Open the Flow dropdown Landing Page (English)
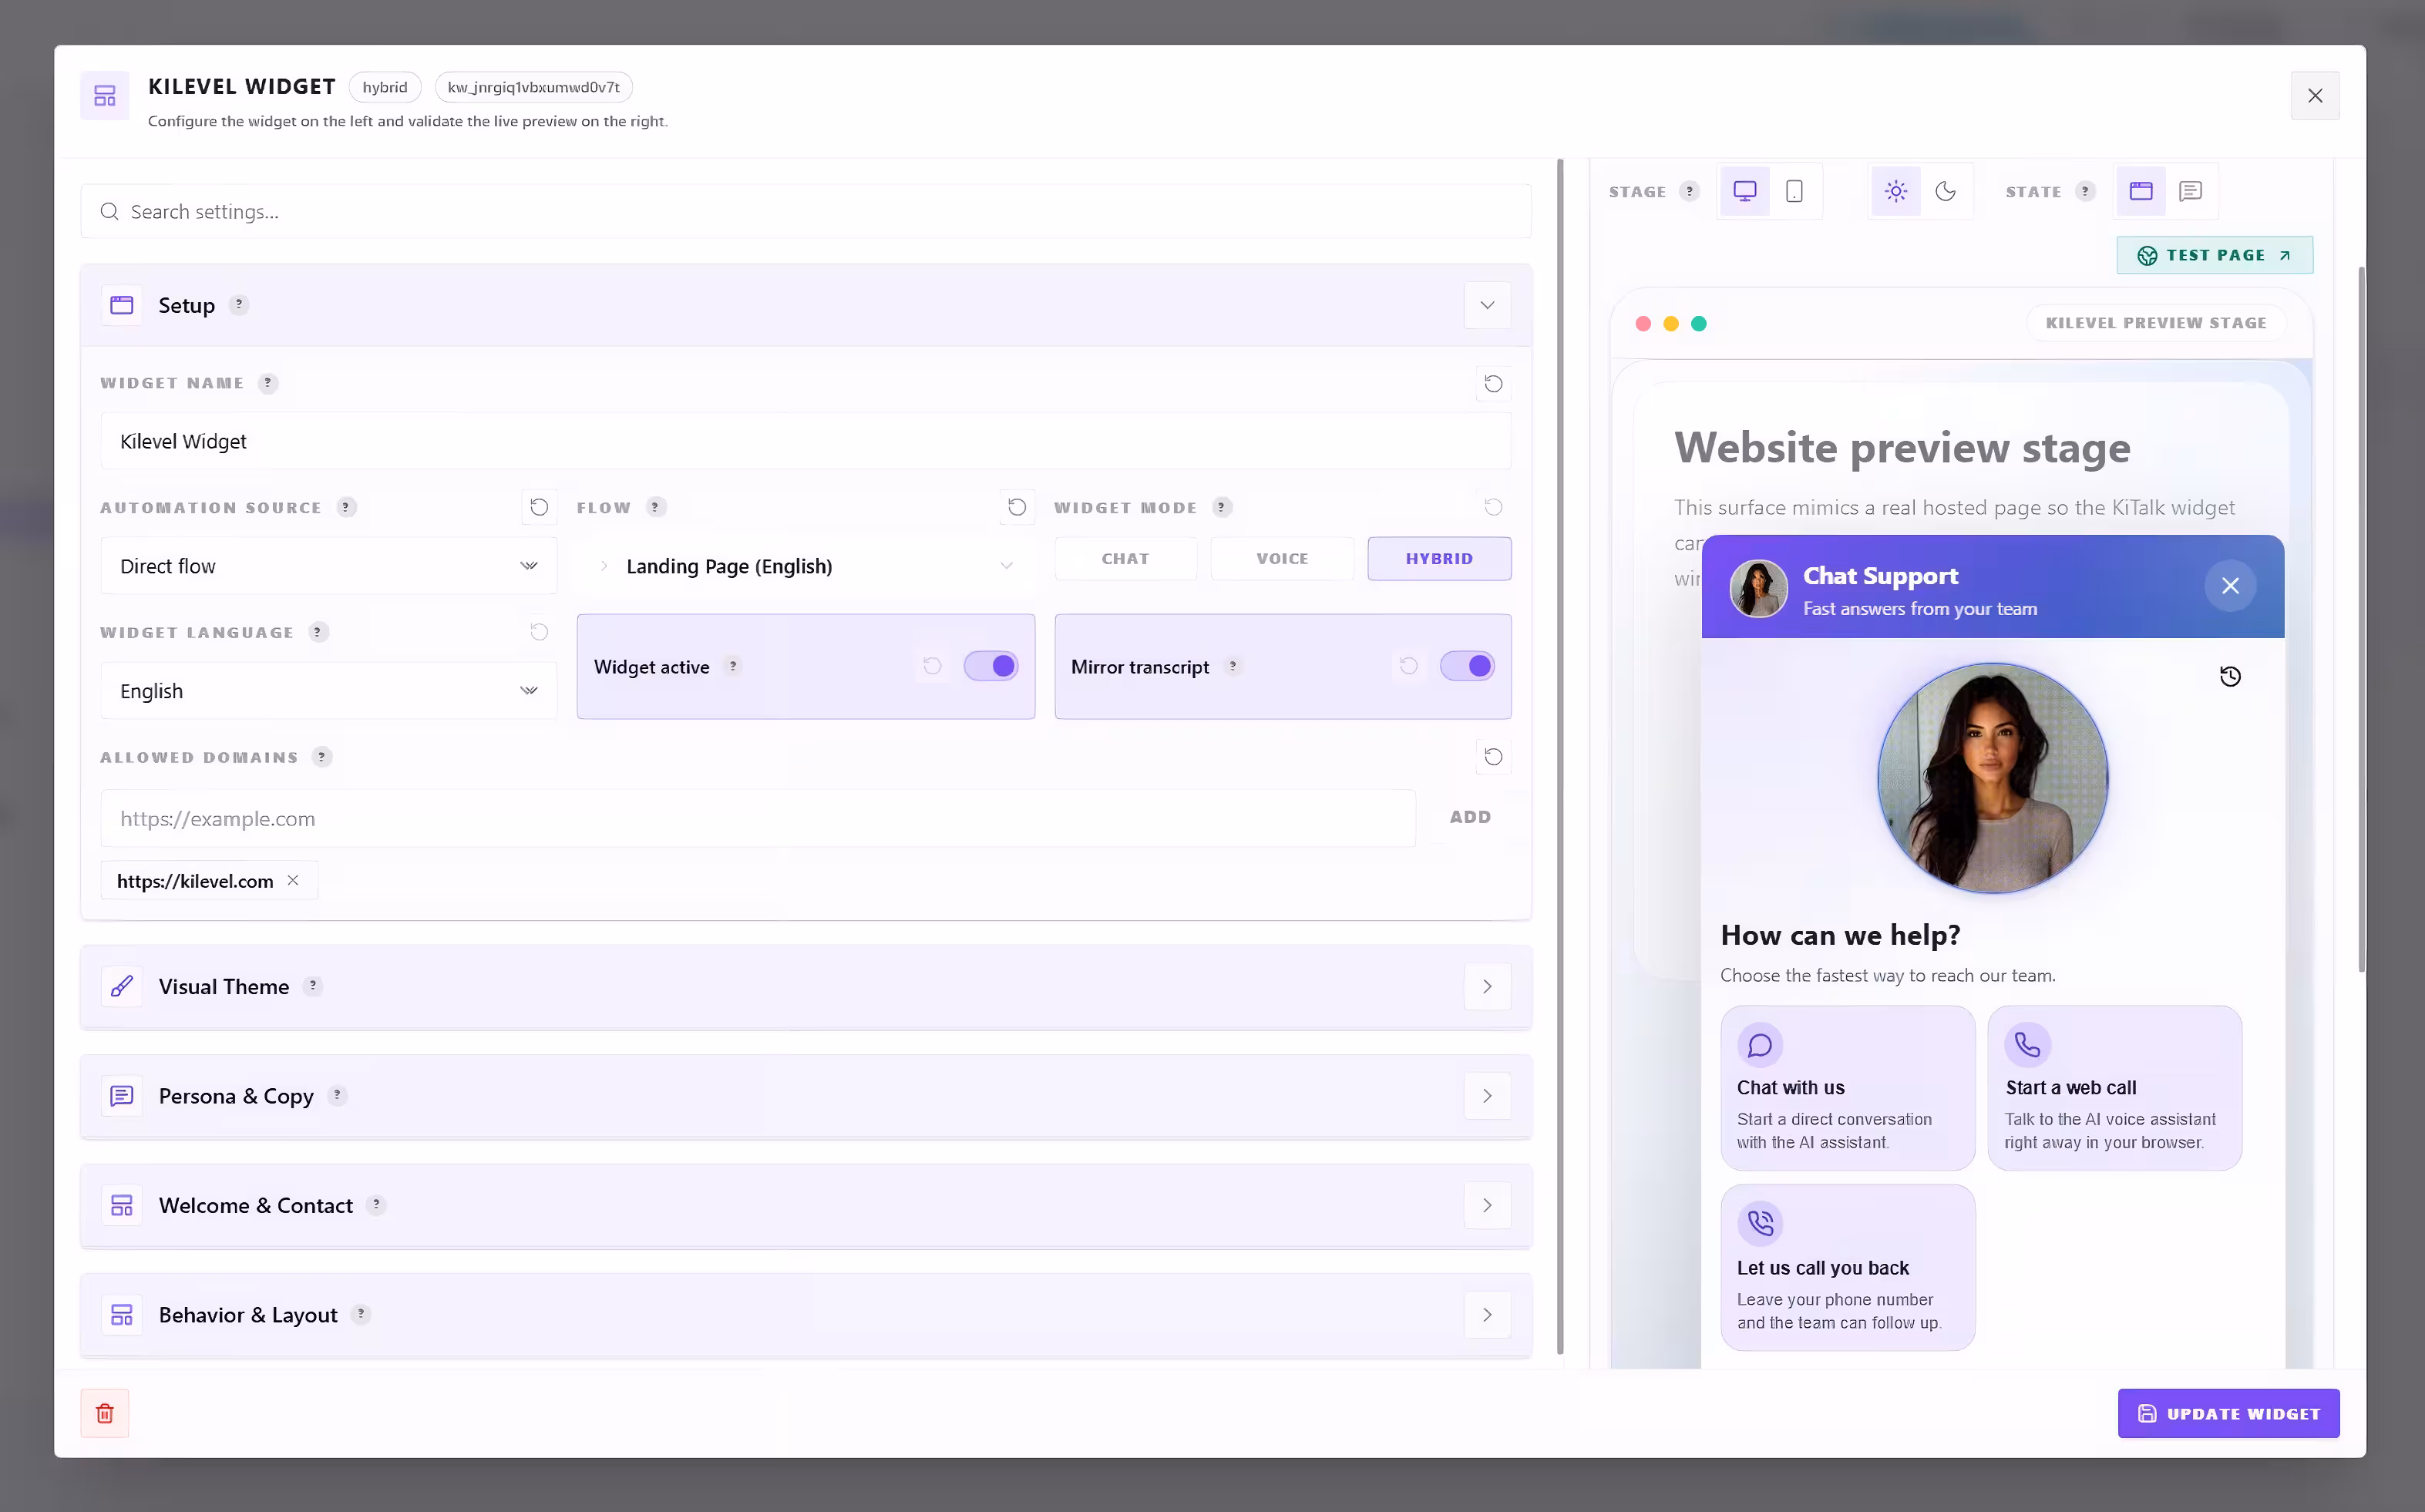Screen dimensions: 2425x1512 806,566
